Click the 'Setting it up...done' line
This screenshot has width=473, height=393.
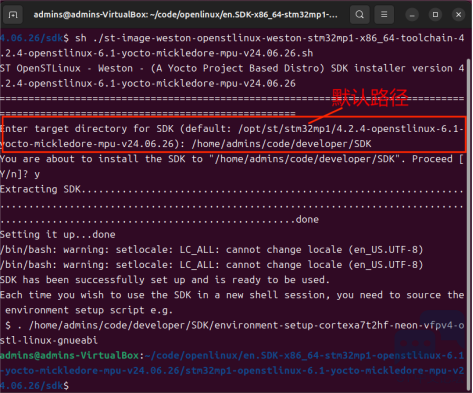pyautogui.click(x=58, y=234)
